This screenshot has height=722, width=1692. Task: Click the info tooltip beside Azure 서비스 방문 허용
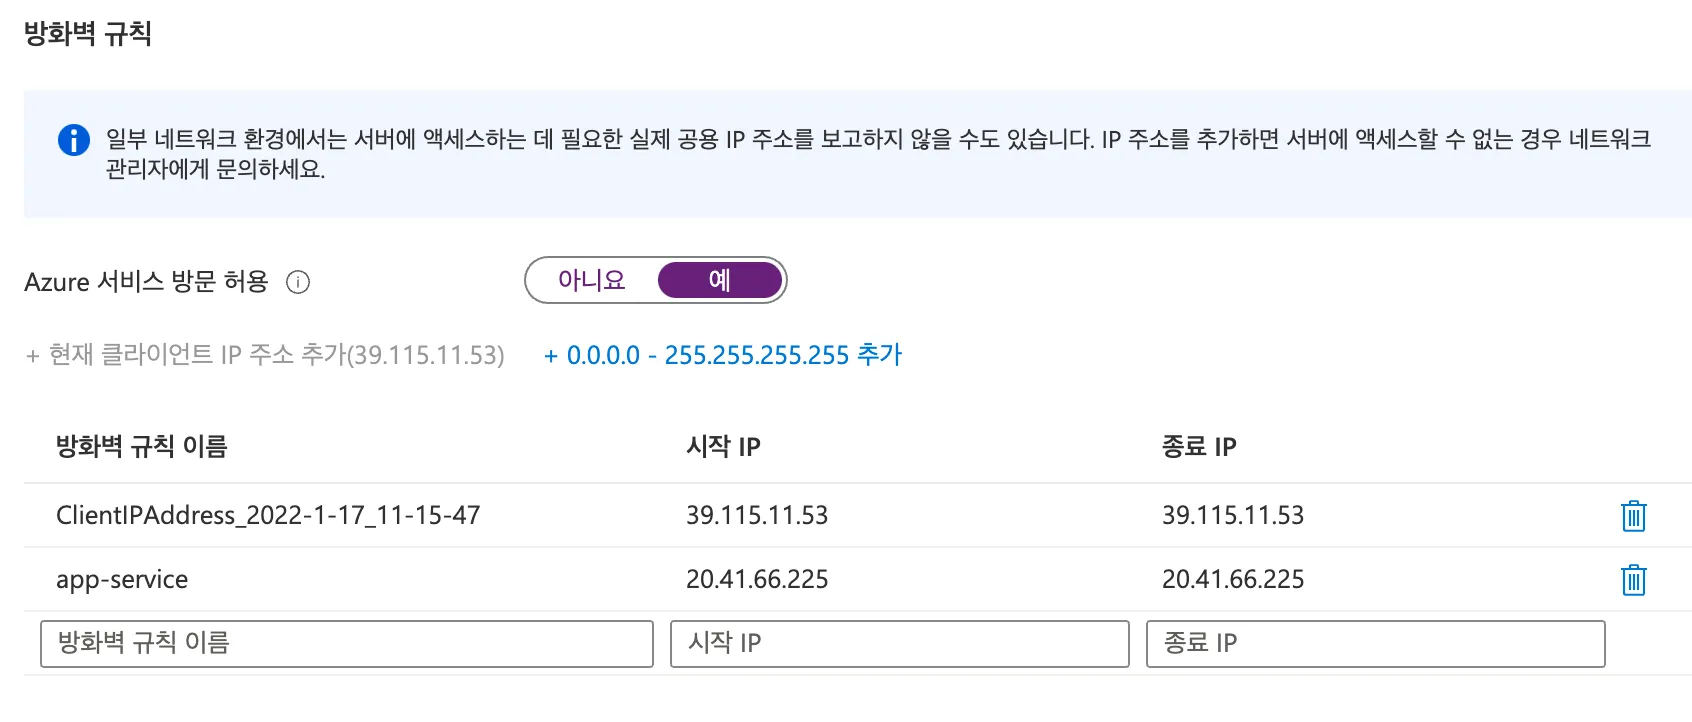(x=298, y=283)
